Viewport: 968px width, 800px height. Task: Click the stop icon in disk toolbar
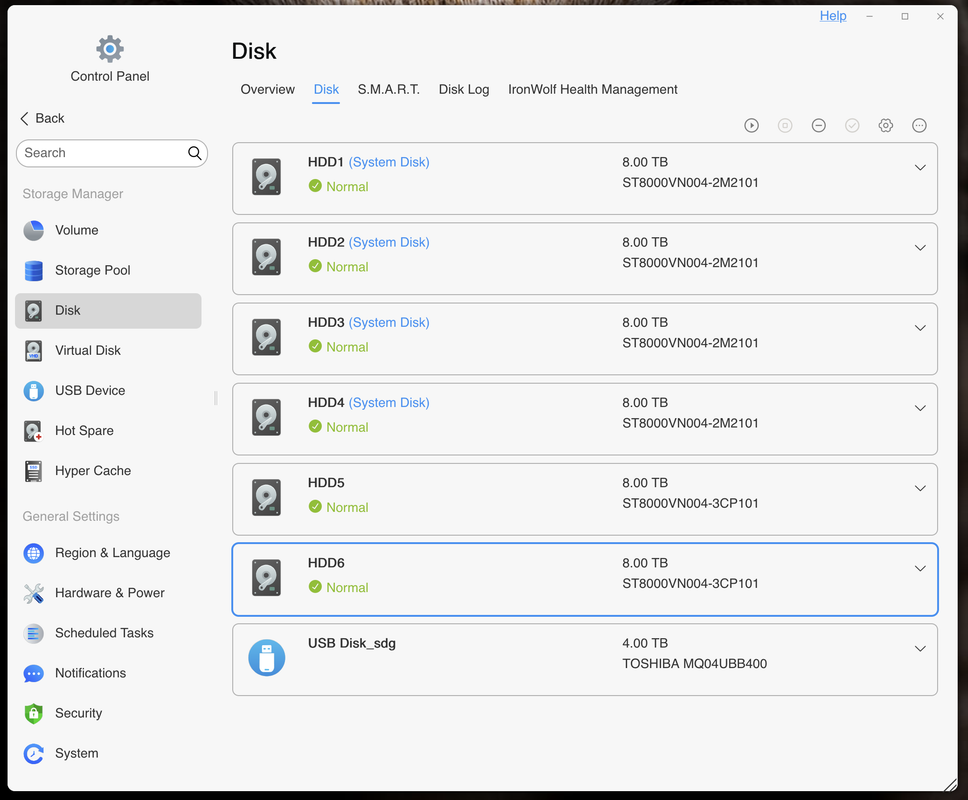pyautogui.click(x=785, y=125)
